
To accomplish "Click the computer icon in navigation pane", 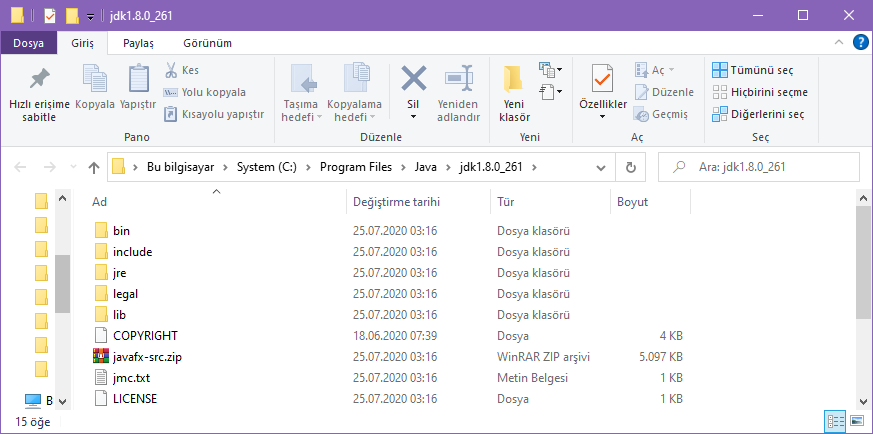I will click(33, 400).
